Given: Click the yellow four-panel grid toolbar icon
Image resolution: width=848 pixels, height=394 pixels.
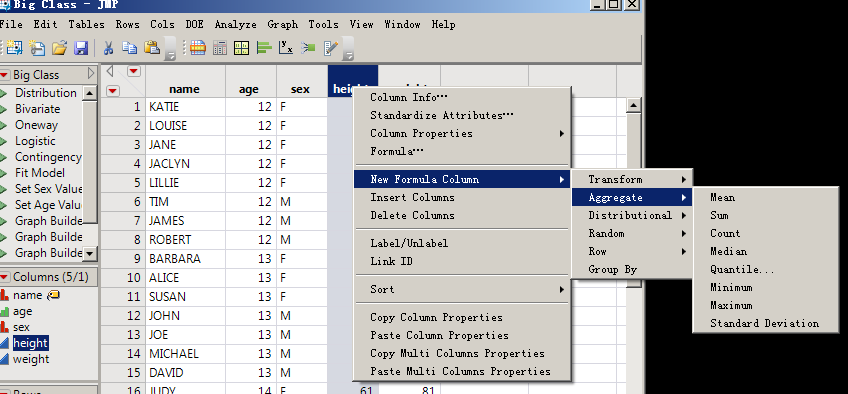Looking at the screenshot, I should (241, 48).
